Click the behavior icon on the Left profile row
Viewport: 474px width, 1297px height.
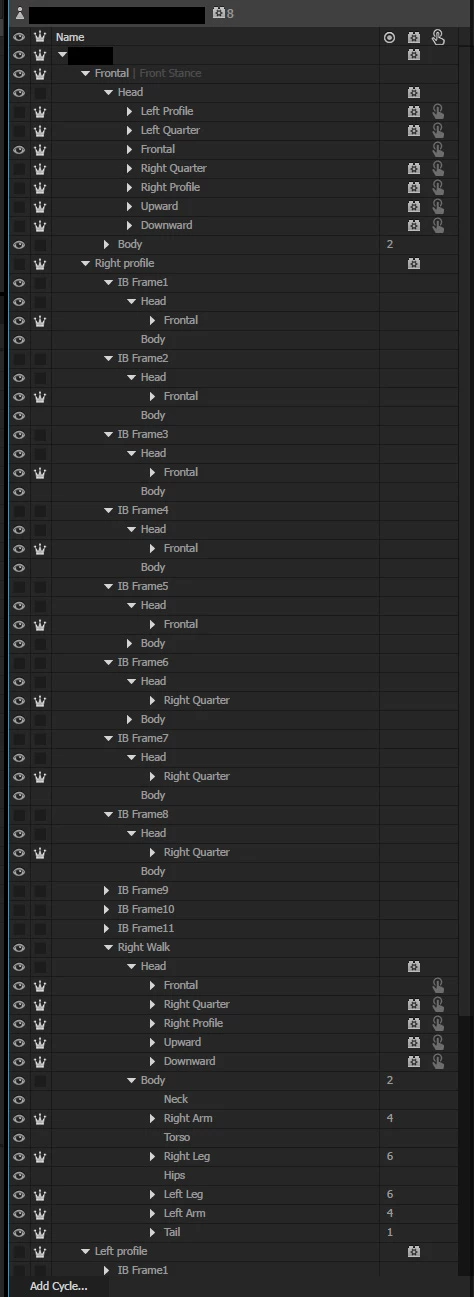pos(413,1251)
